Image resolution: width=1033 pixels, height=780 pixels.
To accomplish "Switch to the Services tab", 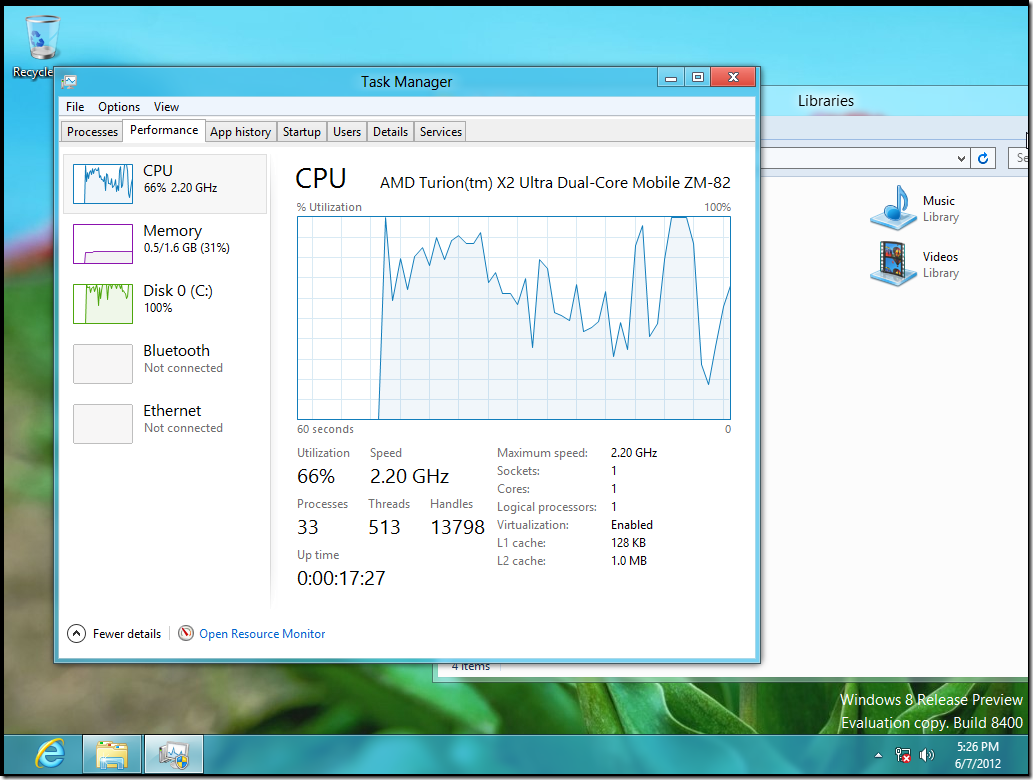I will pos(441,132).
